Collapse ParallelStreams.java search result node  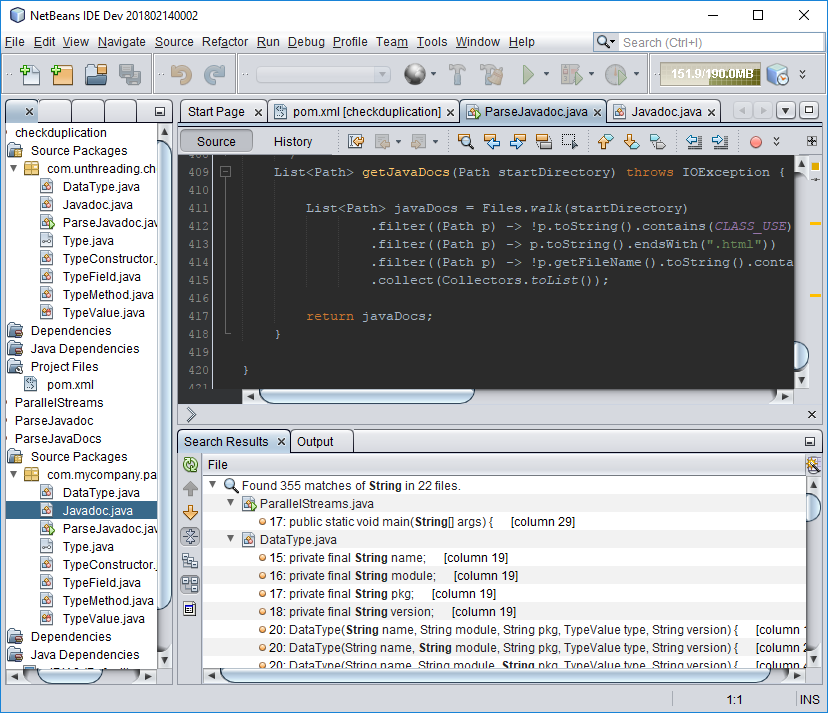pyautogui.click(x=230, y=503)
